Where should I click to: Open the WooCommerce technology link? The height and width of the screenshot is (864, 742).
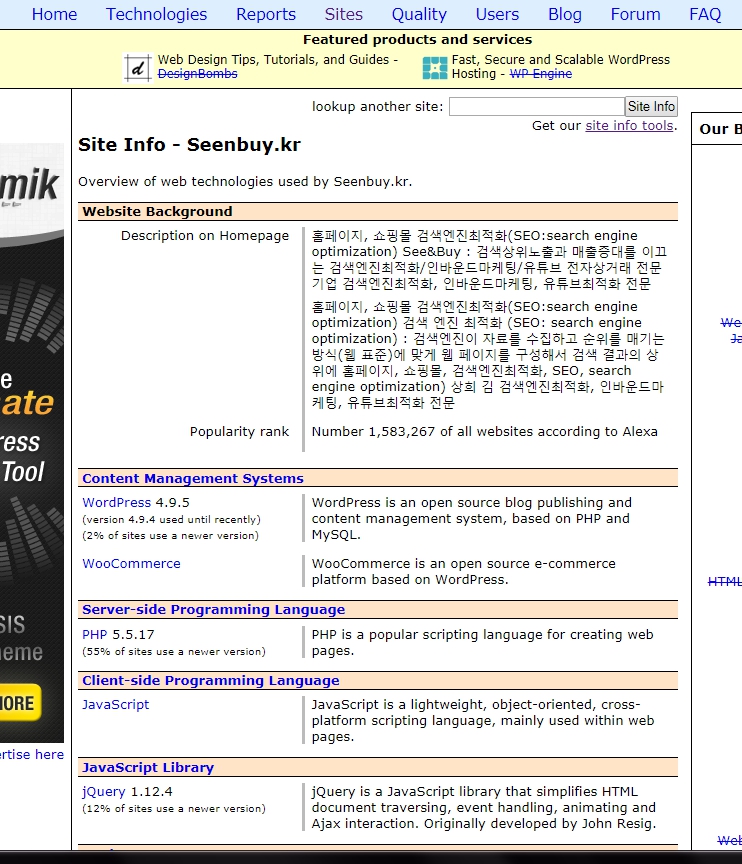[x=131, y=564]
